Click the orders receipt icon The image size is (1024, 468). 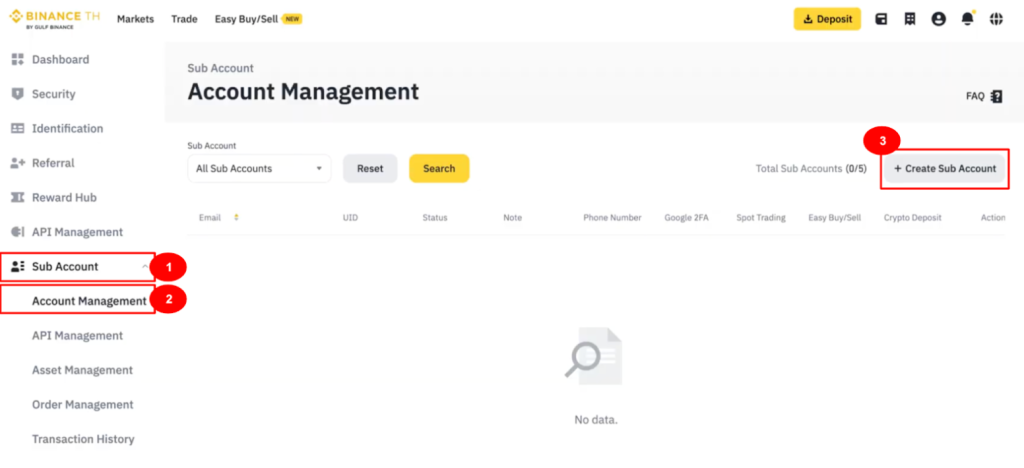point(909,19)
